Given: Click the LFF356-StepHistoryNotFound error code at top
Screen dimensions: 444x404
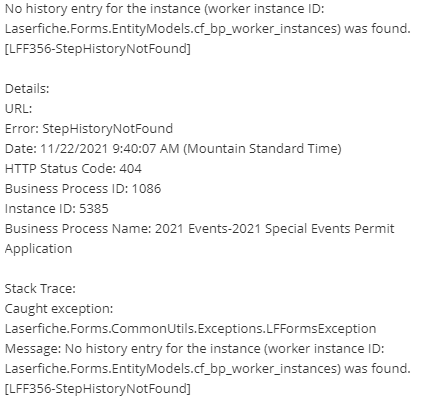Looking at the screenshot, I should tap(98, 49).
